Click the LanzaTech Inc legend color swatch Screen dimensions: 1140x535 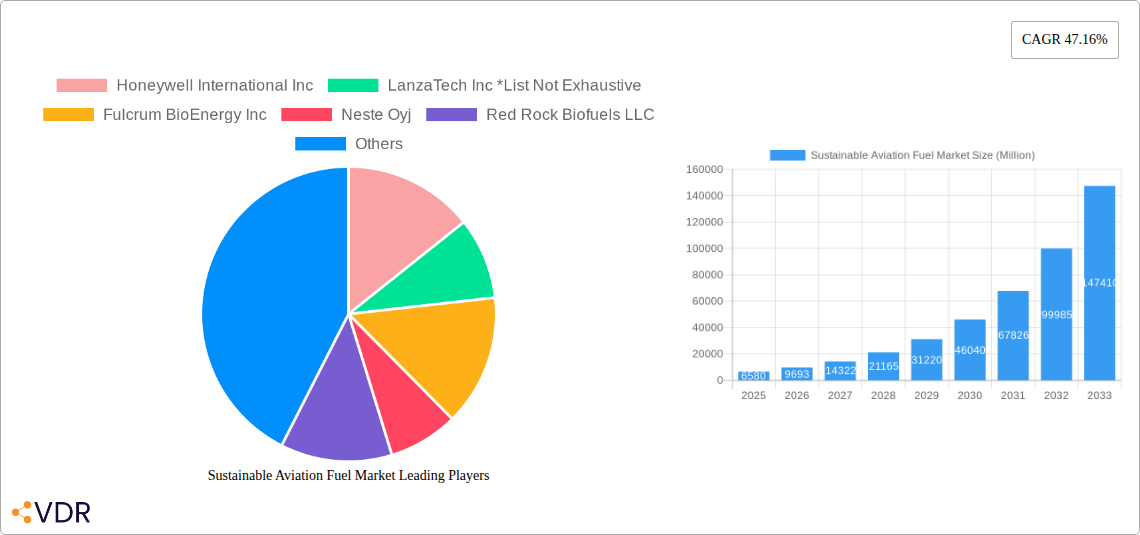click(353, 85)
